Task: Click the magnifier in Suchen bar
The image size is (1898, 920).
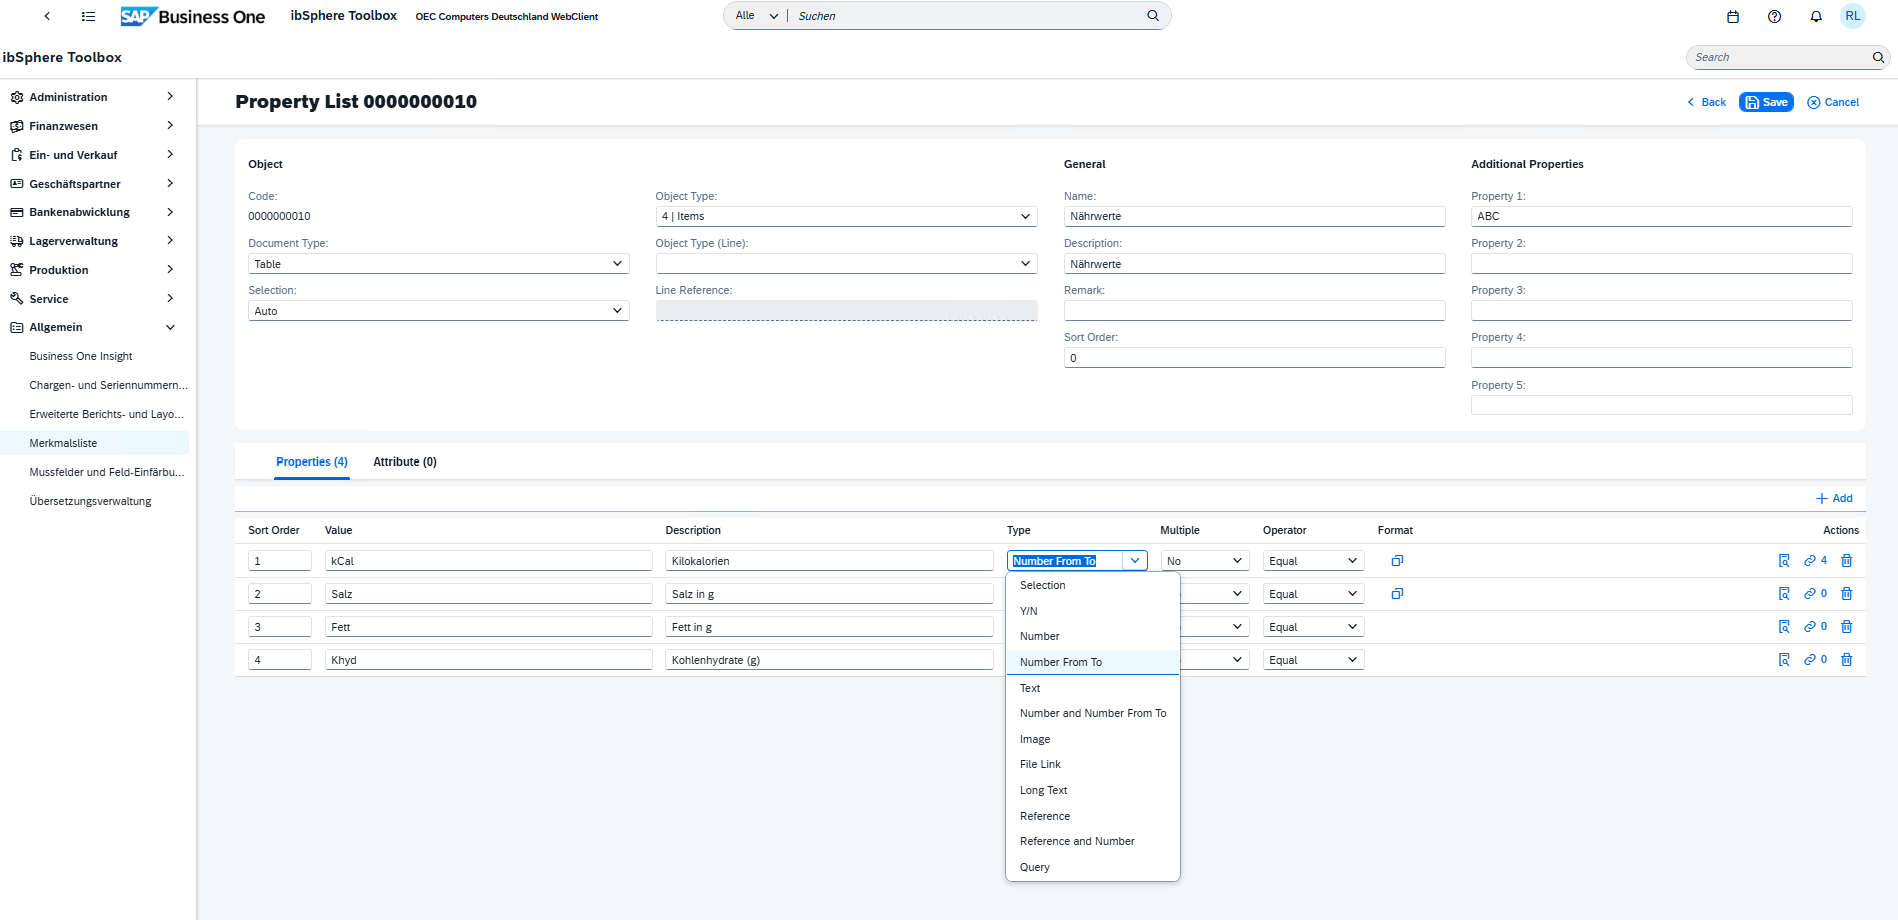Action: (x=1153, y=16)
